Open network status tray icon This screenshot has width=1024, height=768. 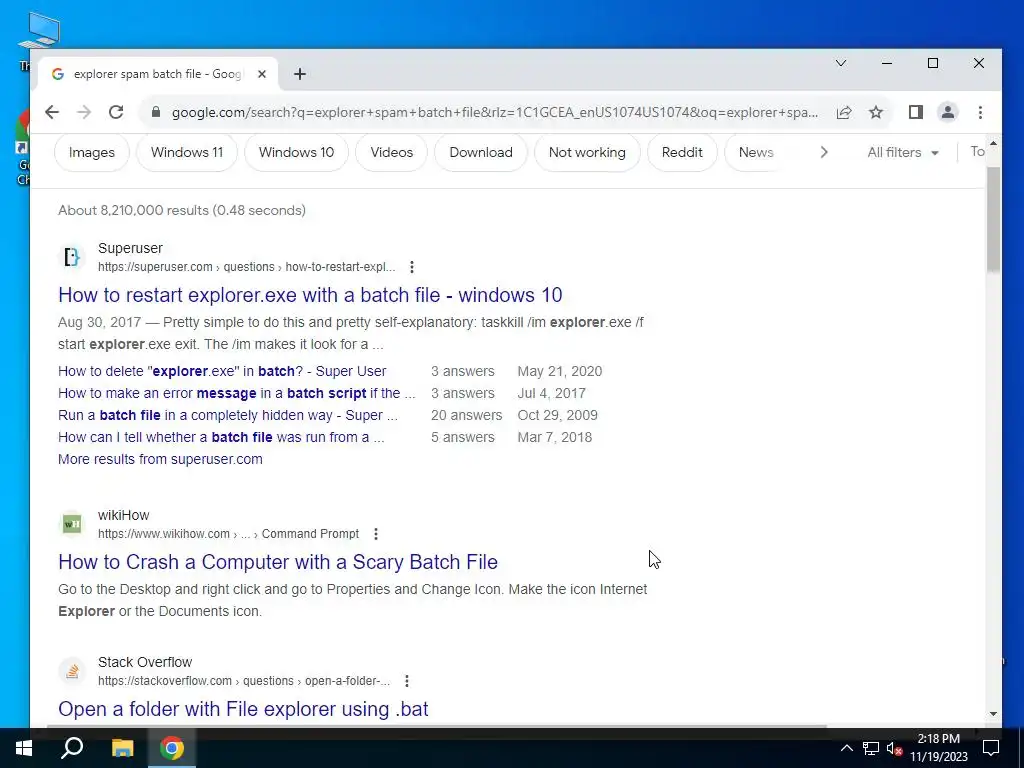pyautogui.click(x=871, y=748)
